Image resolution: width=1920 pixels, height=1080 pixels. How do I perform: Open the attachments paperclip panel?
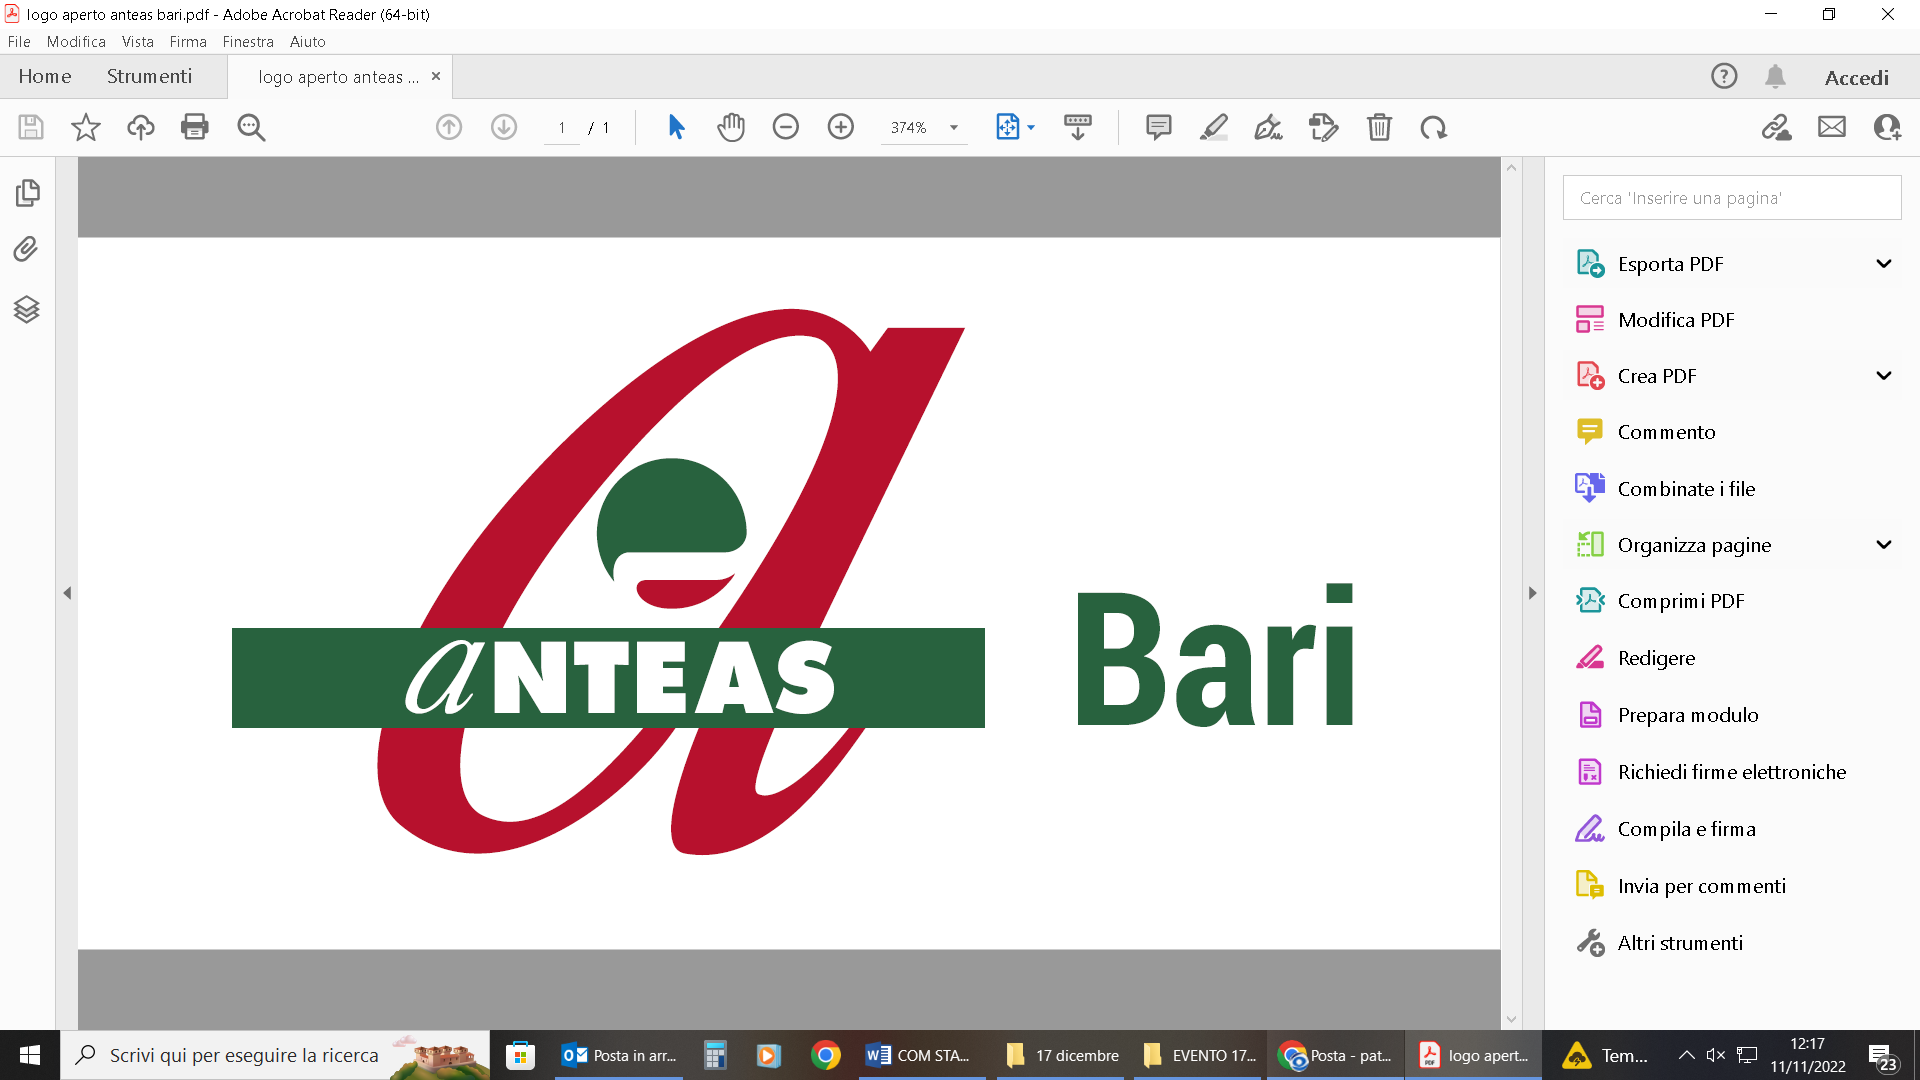tap(26, 249)
